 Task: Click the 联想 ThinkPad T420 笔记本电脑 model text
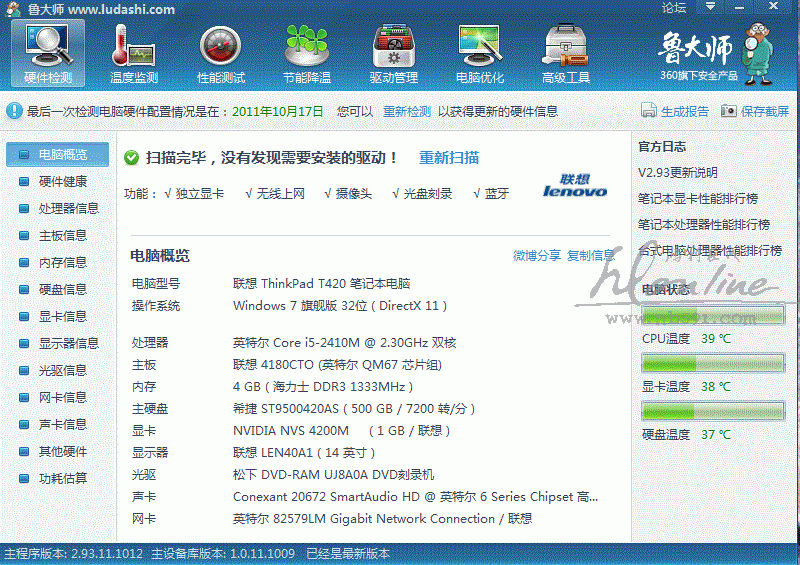[x=321, y=284]
